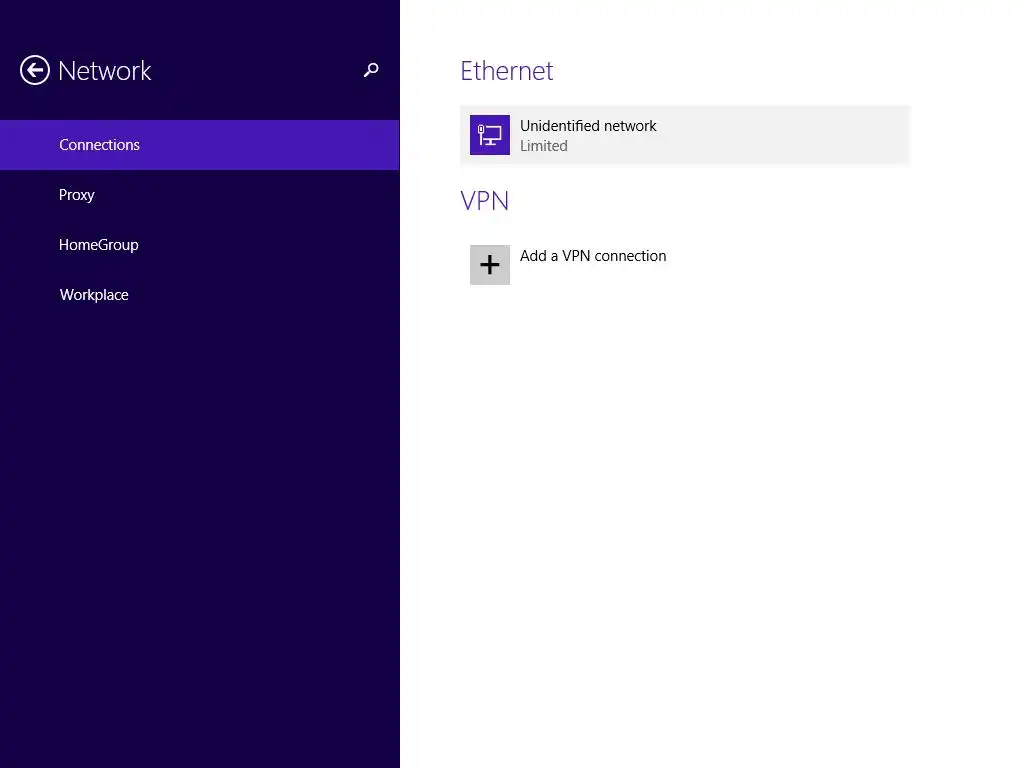
Task: Open the Unidentified network label
Action: (x=588, y=126)
